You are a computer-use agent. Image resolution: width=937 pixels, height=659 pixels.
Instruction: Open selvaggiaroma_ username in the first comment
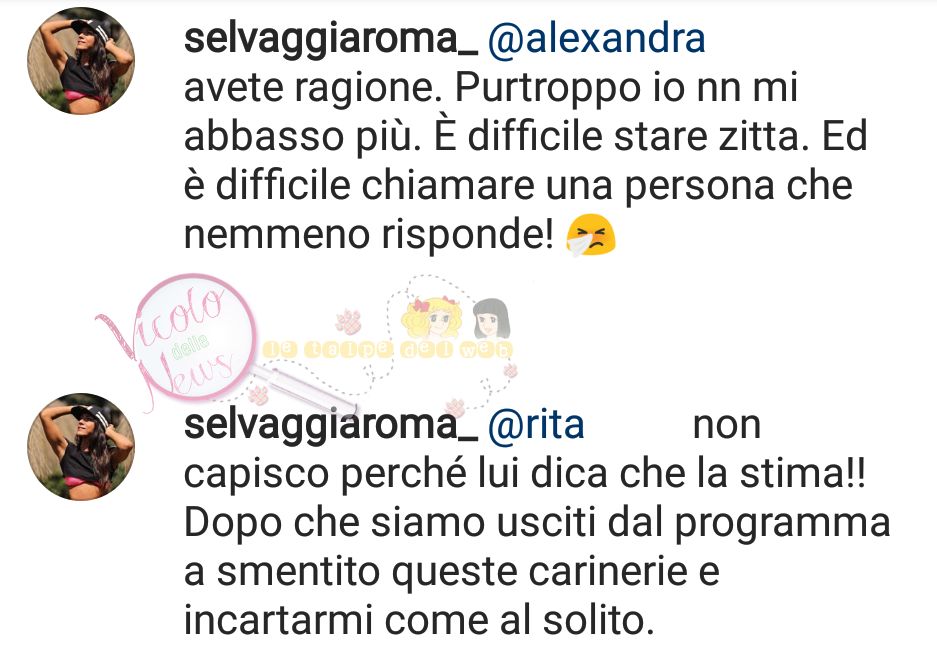pyautogui.click(x=330, y=41)
